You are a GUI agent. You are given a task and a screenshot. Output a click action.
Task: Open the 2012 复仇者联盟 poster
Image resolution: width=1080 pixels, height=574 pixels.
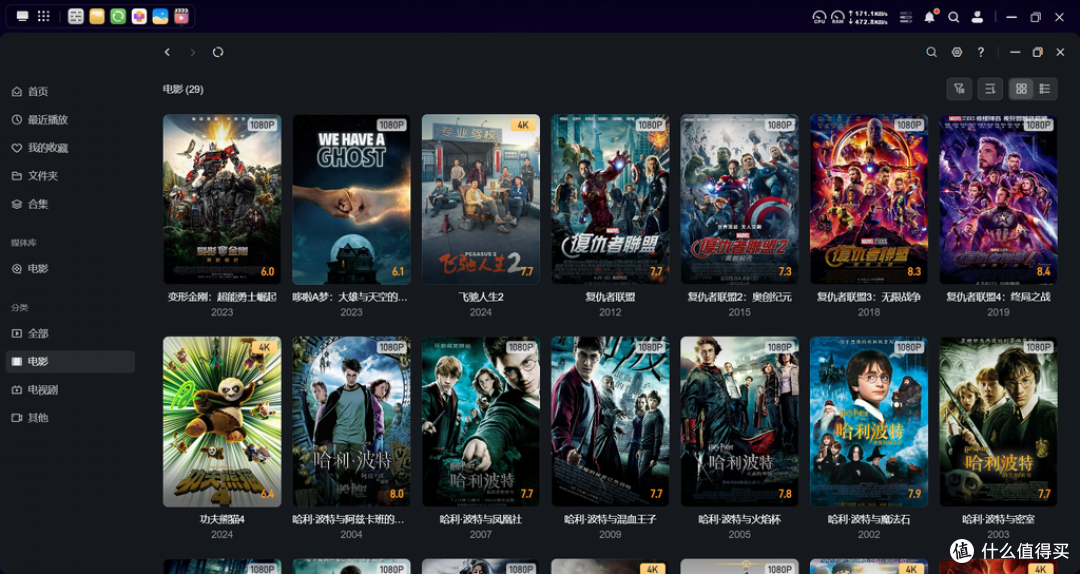(610, 199)
